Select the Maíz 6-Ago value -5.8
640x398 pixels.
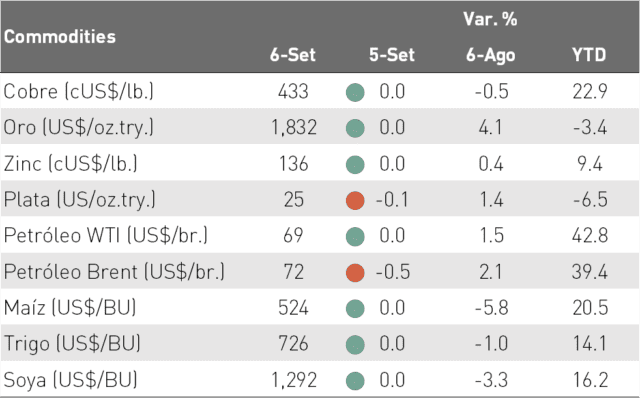(x=491, y=308)
